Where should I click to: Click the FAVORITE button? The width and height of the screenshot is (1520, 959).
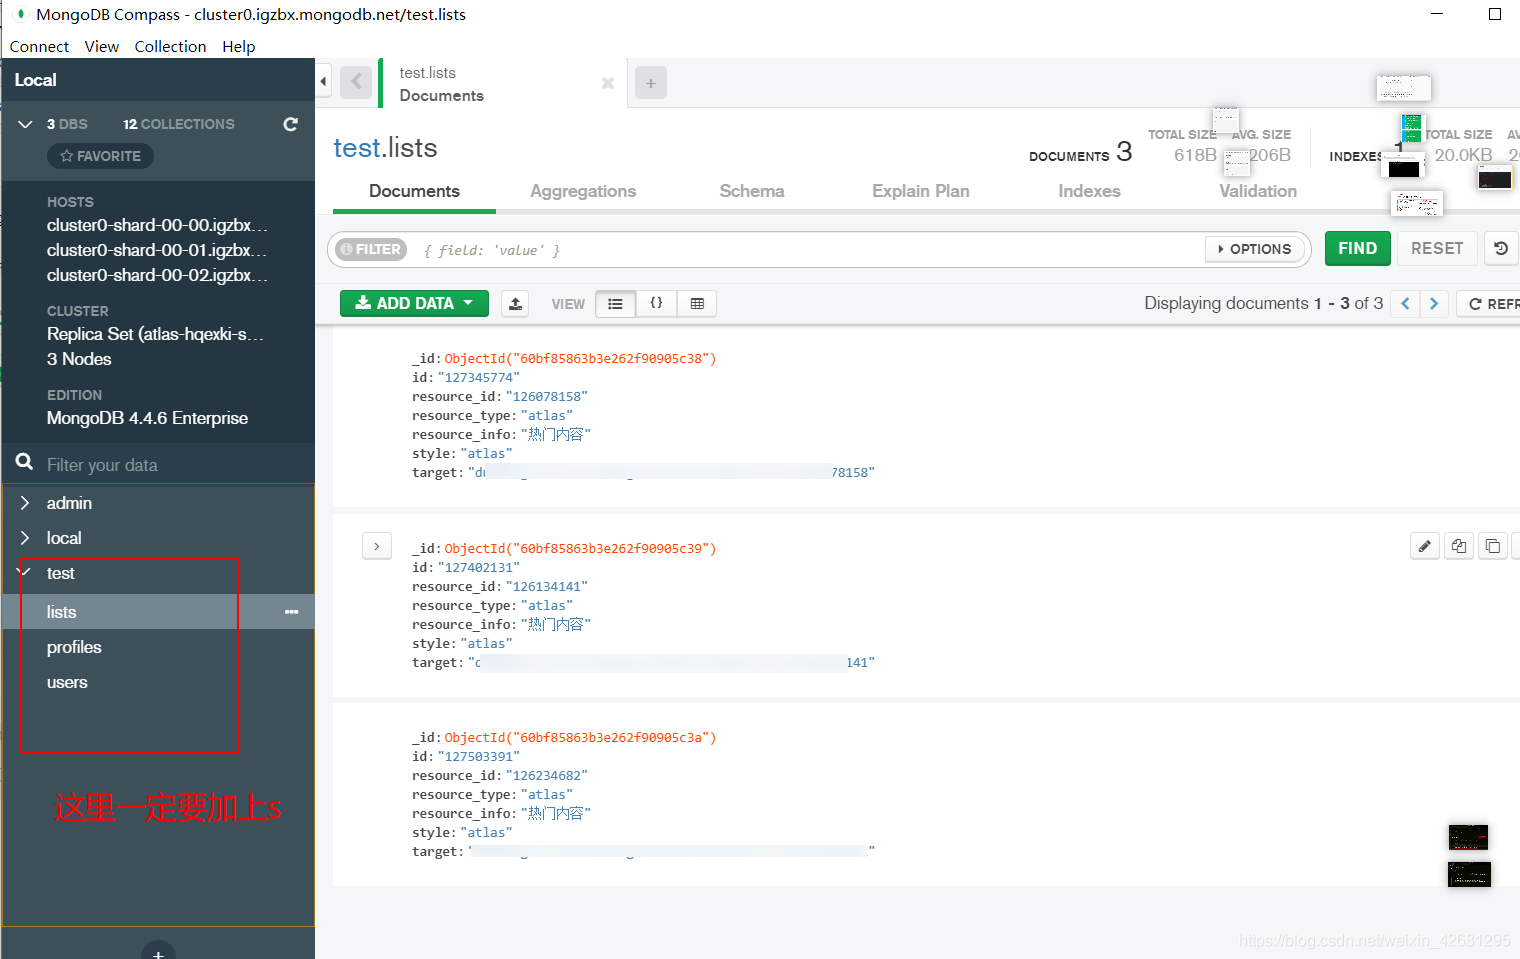click(100, 156)
